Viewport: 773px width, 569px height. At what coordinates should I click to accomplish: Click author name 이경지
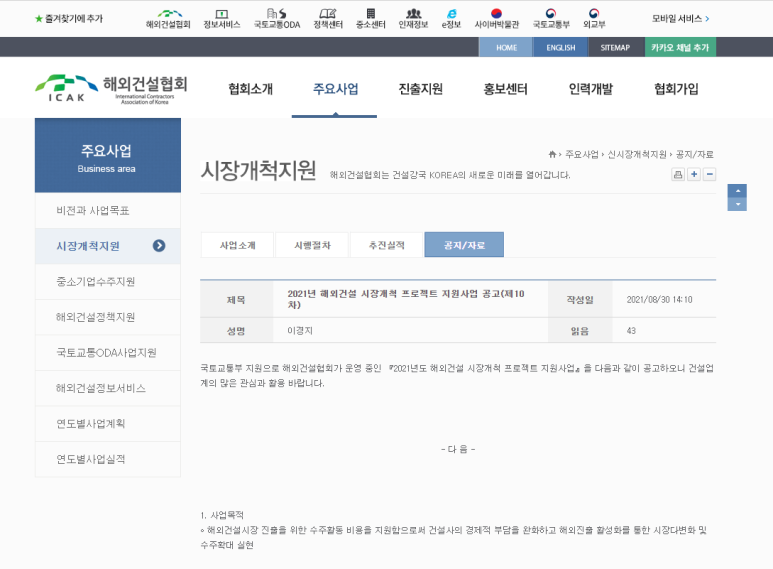(x=300, y=331)
